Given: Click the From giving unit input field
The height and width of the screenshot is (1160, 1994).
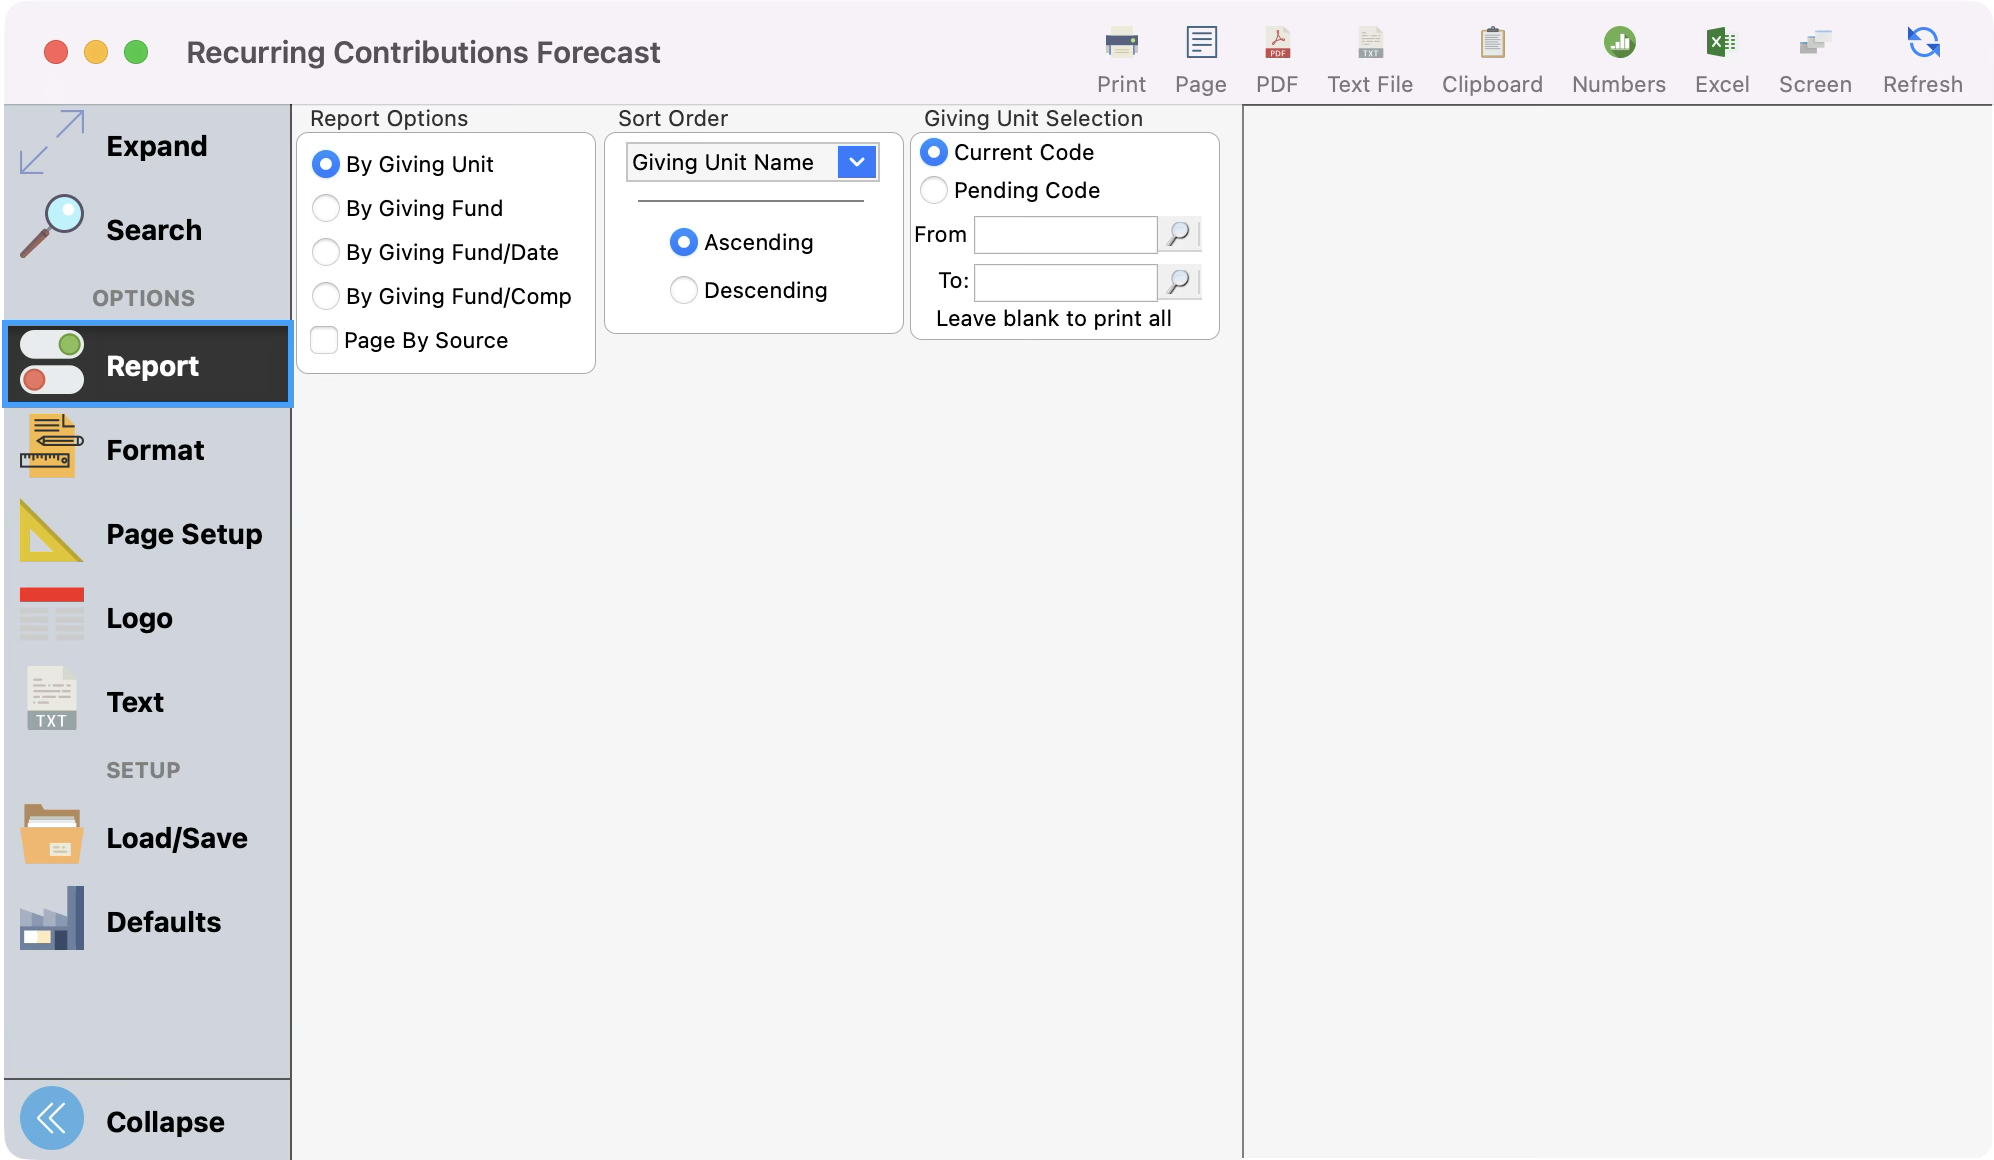Looking at the screenshot, I should click(x=1065, y=234).
